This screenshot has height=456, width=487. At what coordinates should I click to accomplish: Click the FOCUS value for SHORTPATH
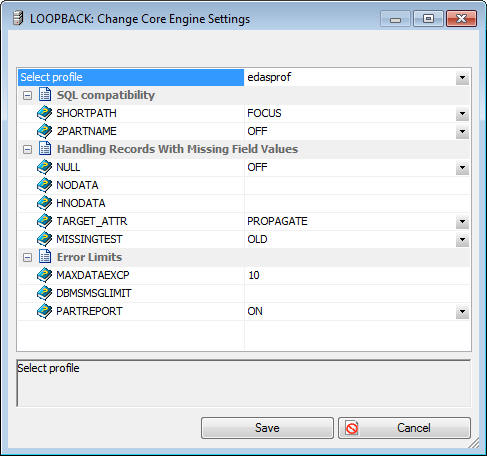264,113
